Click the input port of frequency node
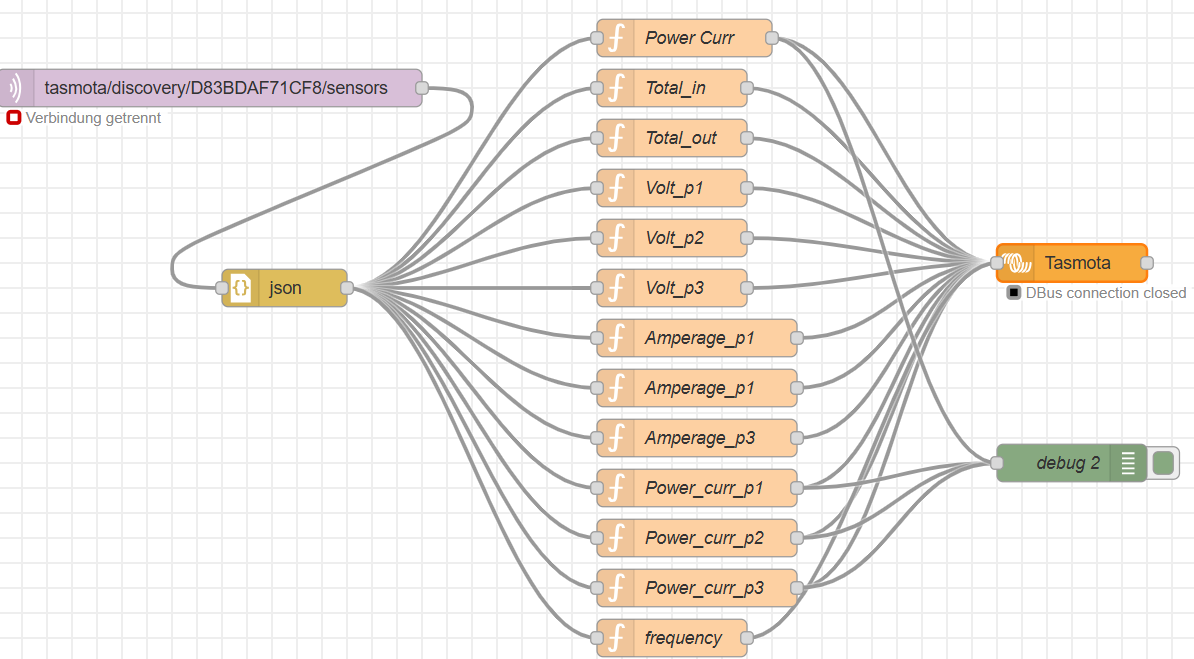The height and width of the screenshot is (659, 1194). (597, 638)
